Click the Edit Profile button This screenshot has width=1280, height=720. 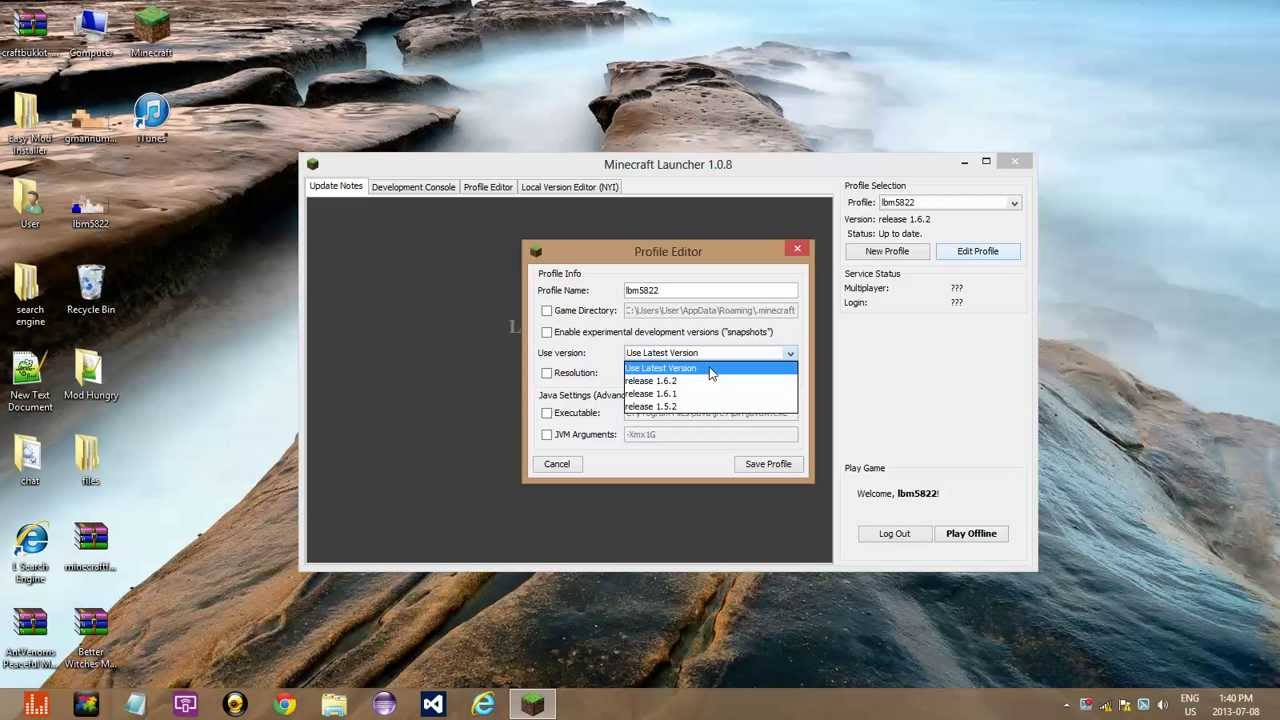978,251
